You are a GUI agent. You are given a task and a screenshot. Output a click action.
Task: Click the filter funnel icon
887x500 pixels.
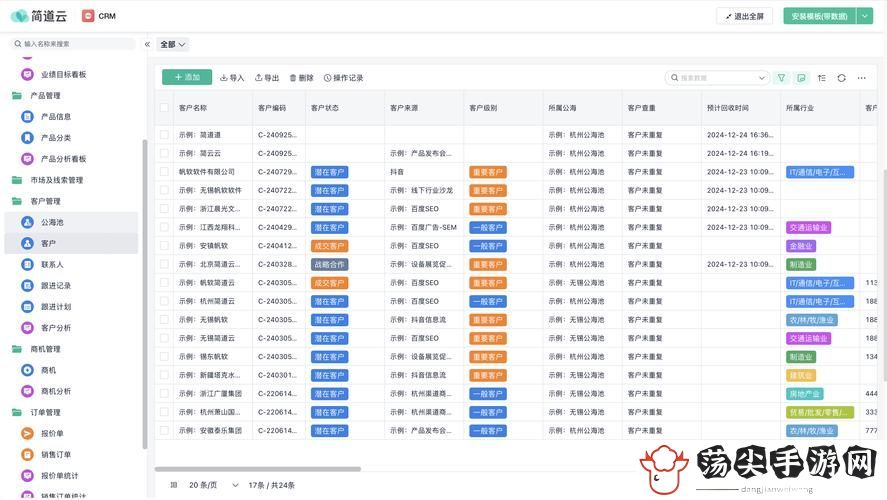pos(781,78)
